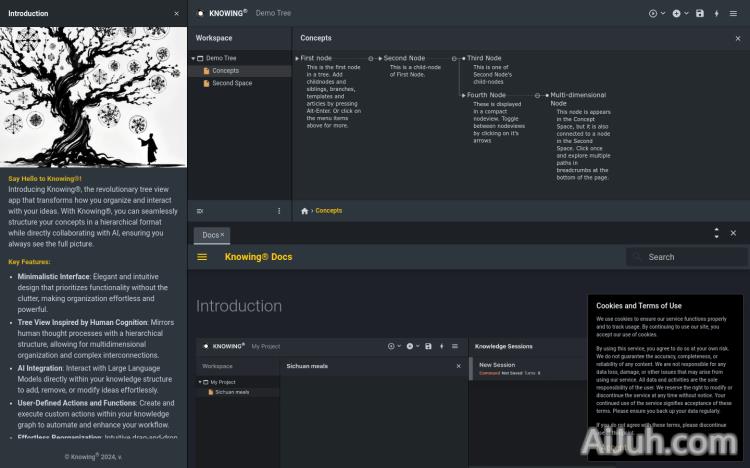Screen dimensions: 750x468
Task: Click the home icon in breadcrumbs
Action: pos(305,211)
